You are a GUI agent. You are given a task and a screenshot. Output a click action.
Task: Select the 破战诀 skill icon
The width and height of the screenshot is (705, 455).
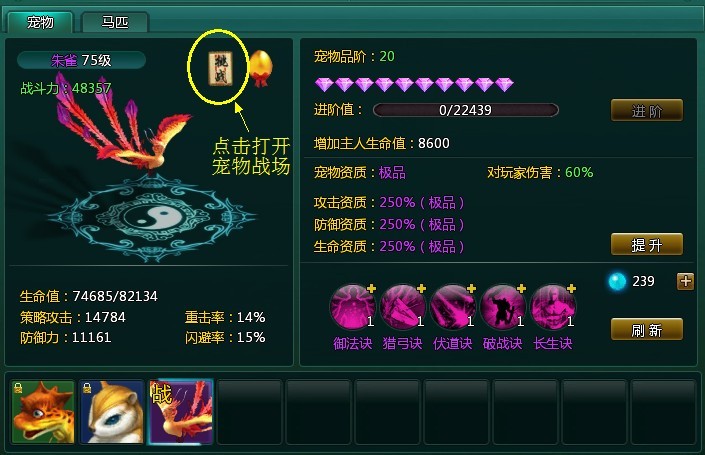[x=502, y=306]
